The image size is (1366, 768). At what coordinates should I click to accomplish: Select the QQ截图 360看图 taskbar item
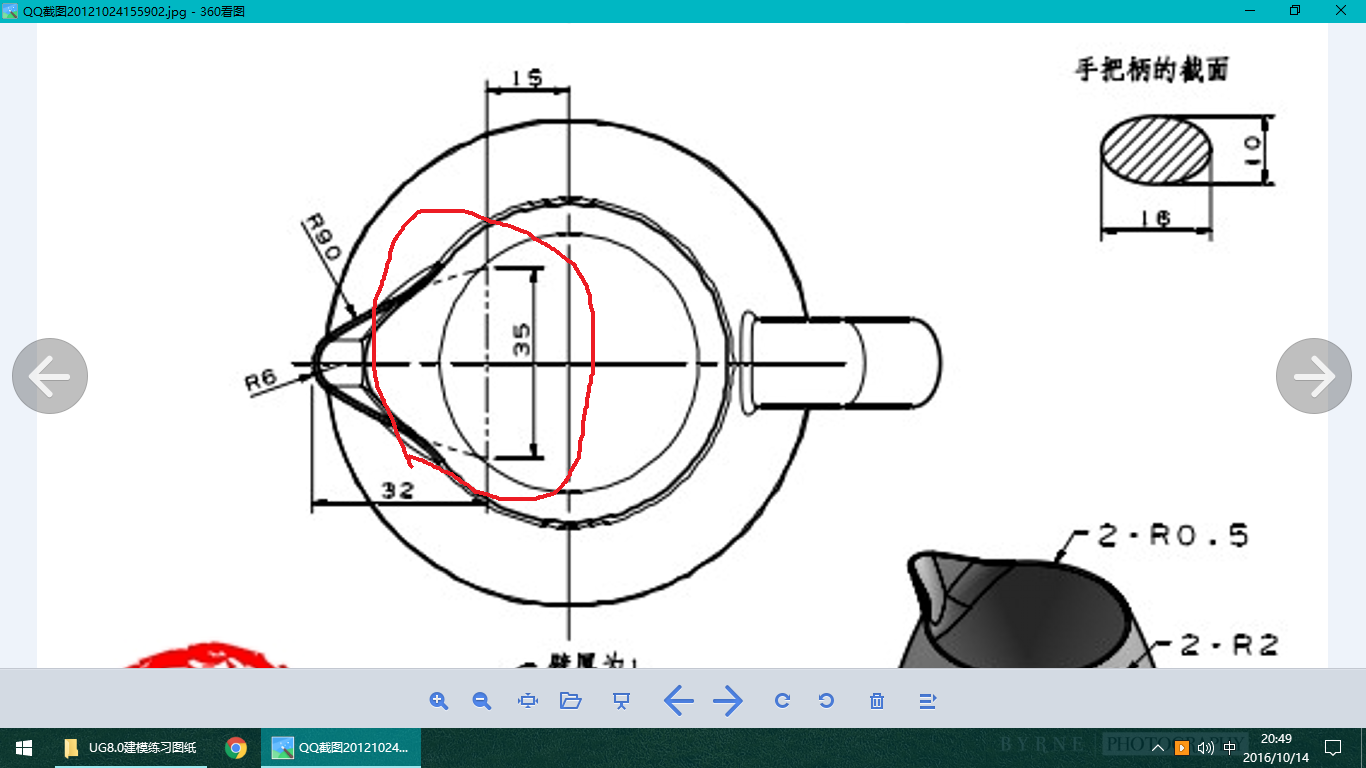341,748
